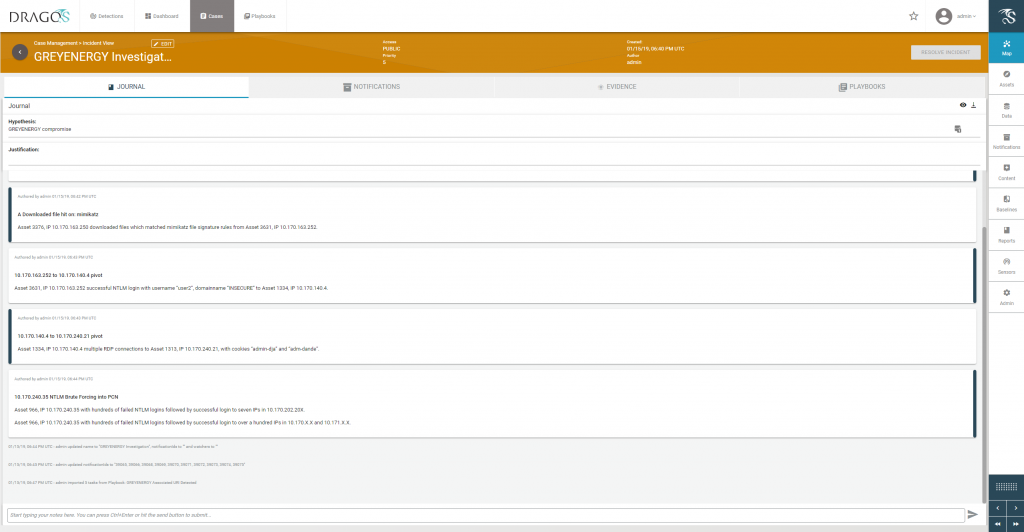This screenshot has height=532, width=1024.
Task: Click the rewind double-arrow in the sidebar bottom
Action: pyautogui.click(x=997, y=524)
